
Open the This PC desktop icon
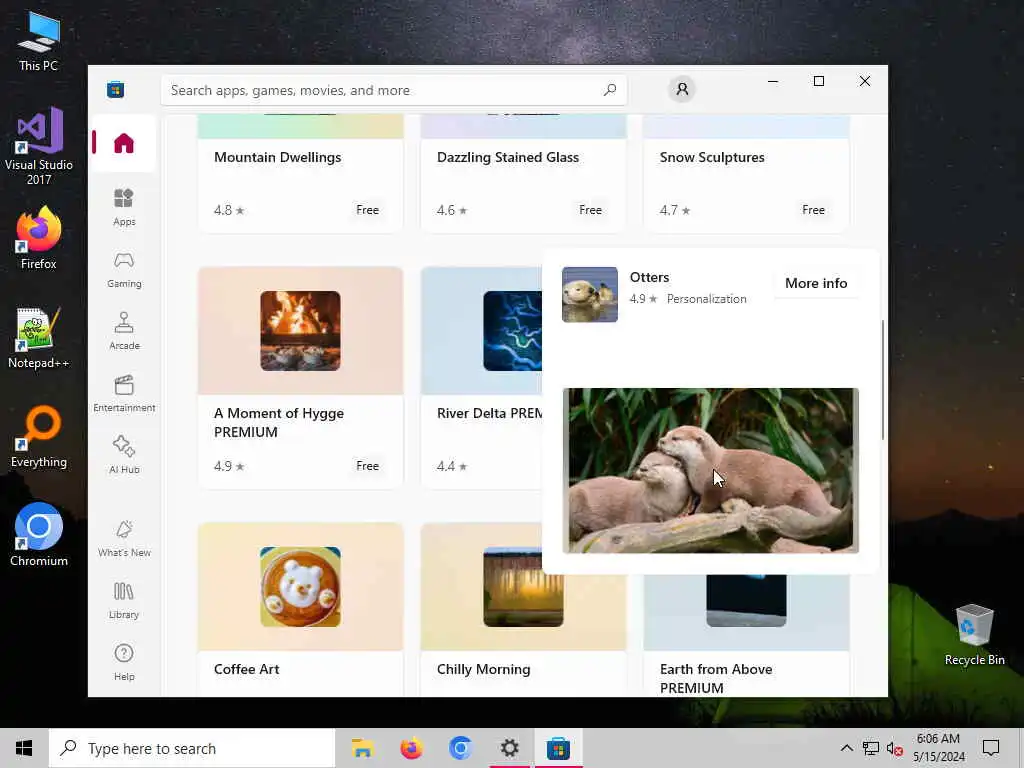[39, 41]
